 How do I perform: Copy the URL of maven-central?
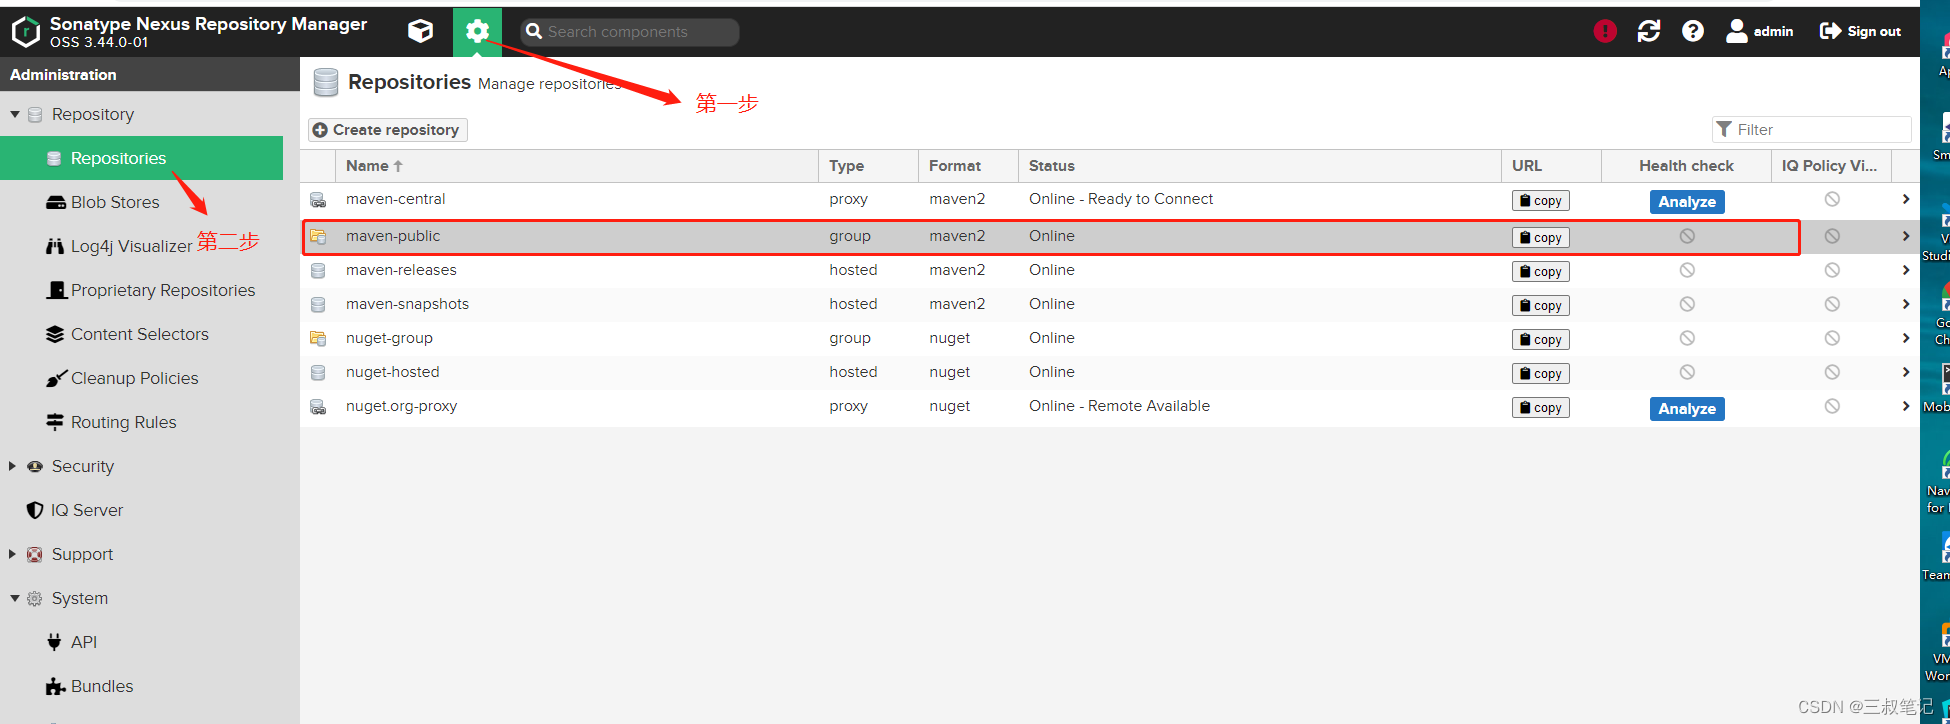(1540, 201)
